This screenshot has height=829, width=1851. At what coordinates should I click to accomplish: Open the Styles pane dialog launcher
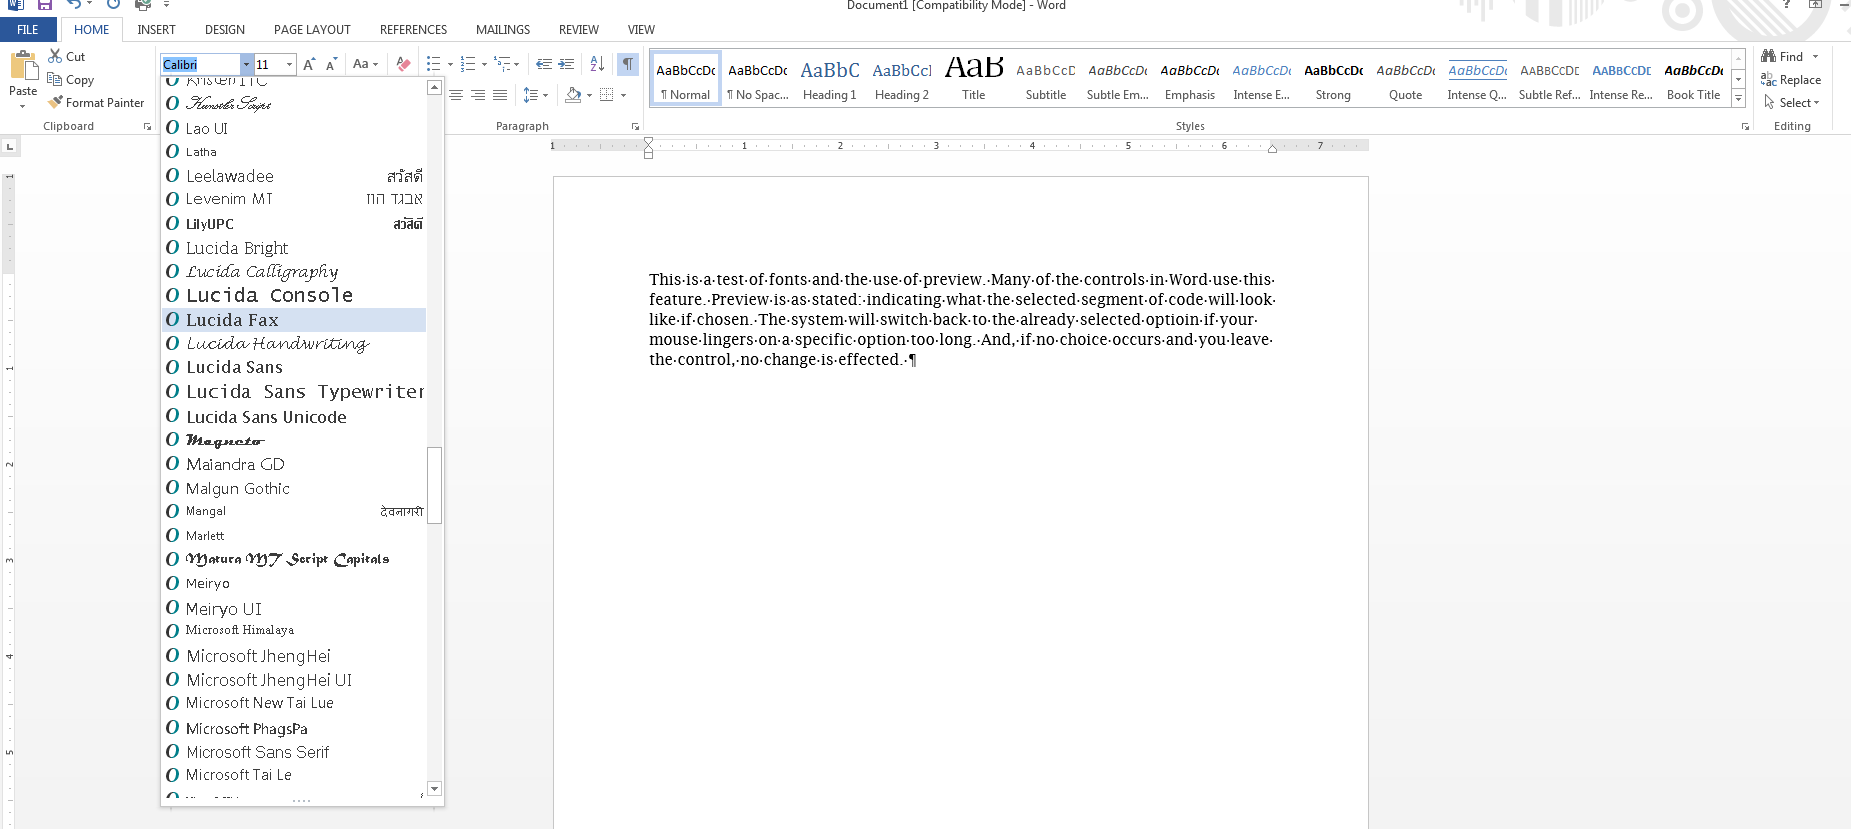click(x=1745, y=127)
